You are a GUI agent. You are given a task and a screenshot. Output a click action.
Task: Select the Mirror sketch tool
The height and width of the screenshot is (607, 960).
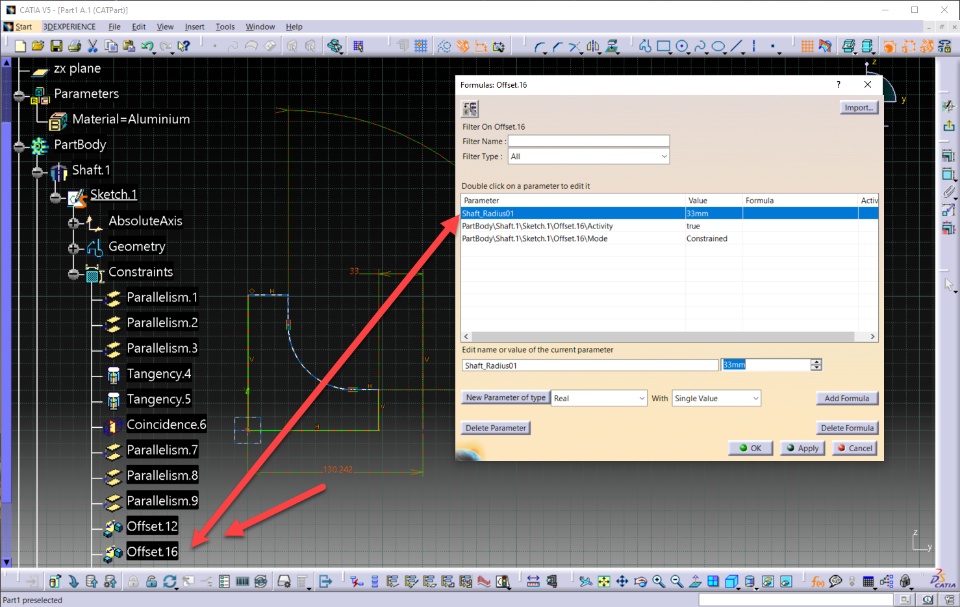[x=593, y=47]
